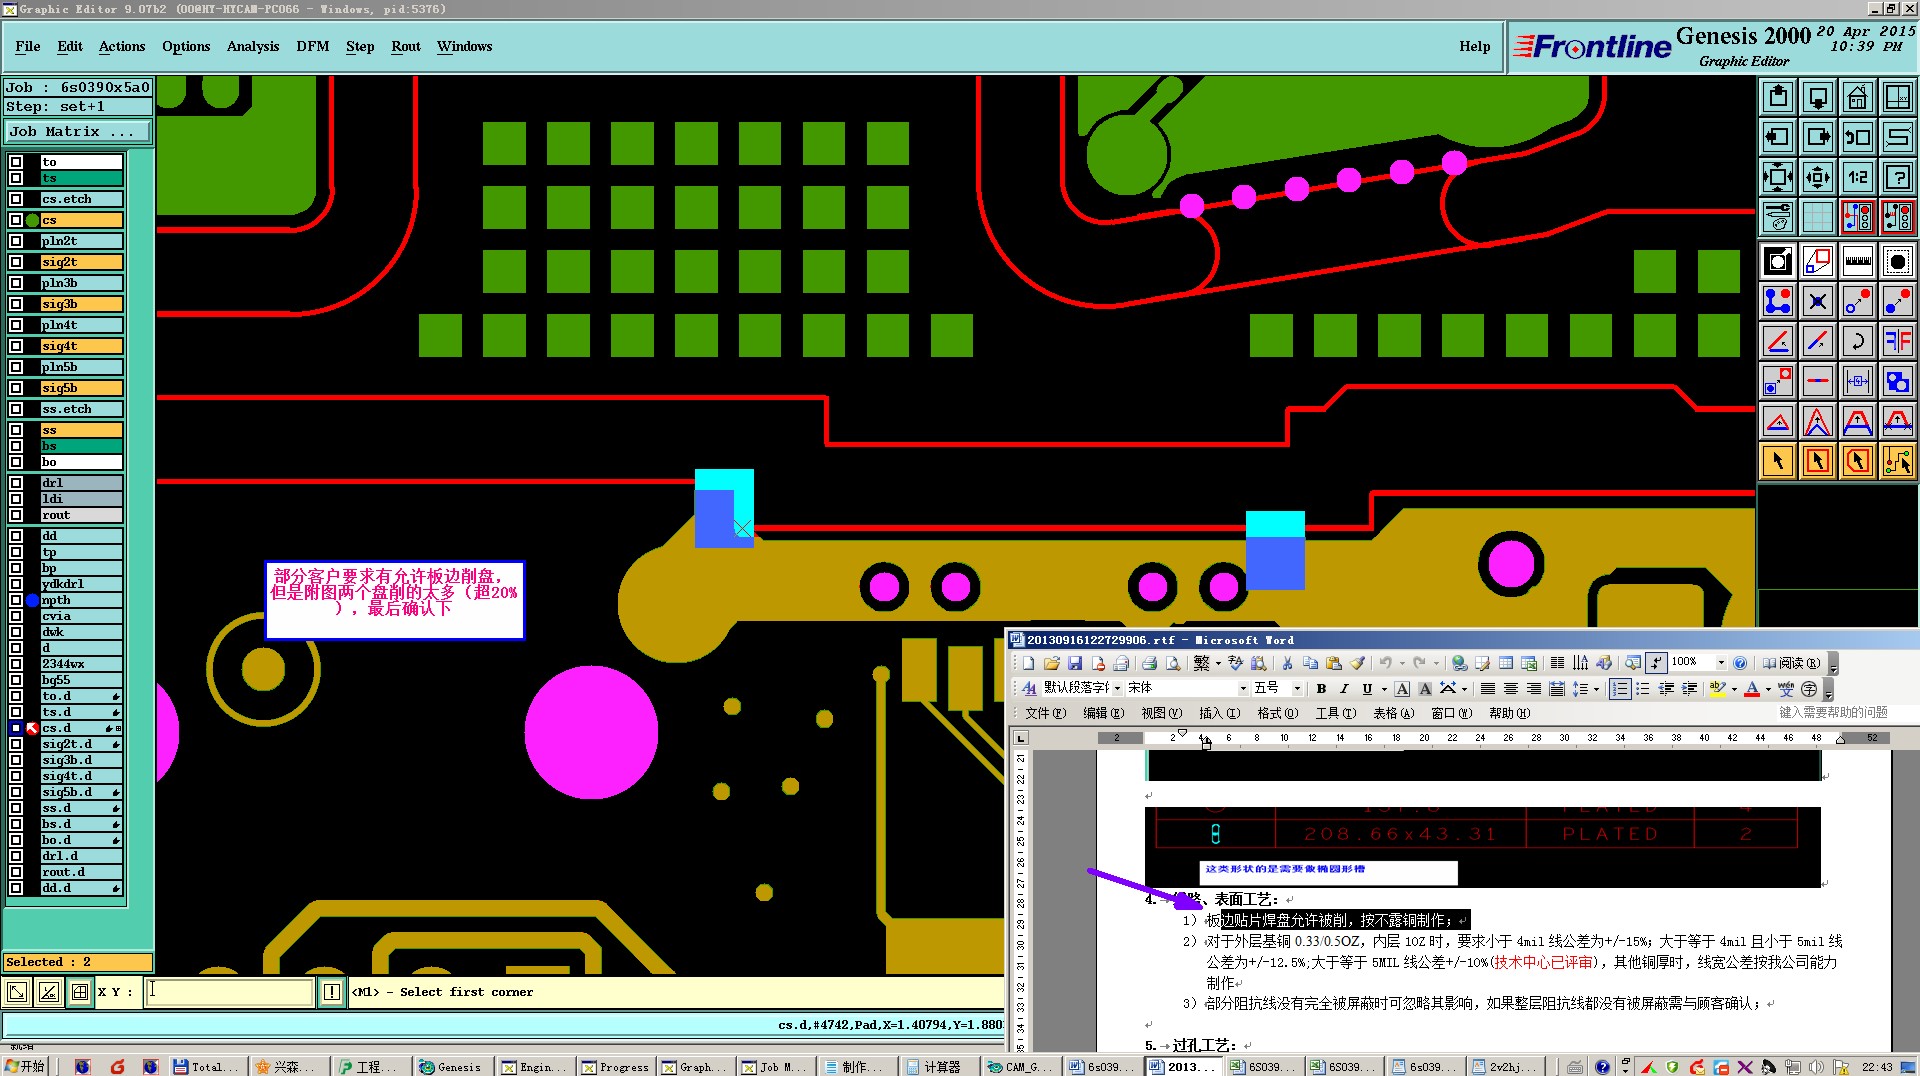Click the 1:2 zoom scale icon

pyautogui.click(x=1857, y=177)
